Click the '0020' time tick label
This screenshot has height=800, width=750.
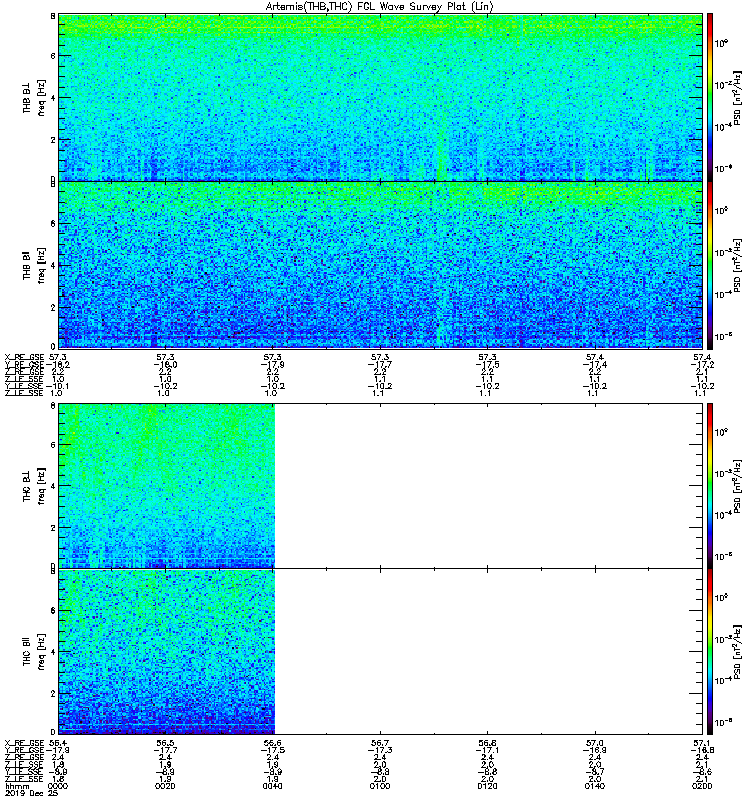(x=165, y=786)
